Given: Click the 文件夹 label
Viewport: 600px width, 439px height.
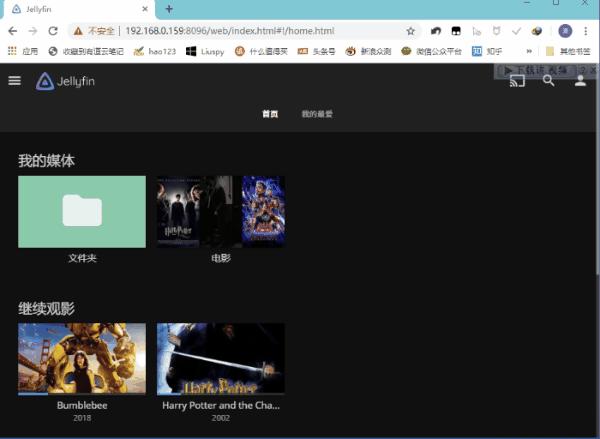Looking at the screenshot, I should [x=82, y=258].
